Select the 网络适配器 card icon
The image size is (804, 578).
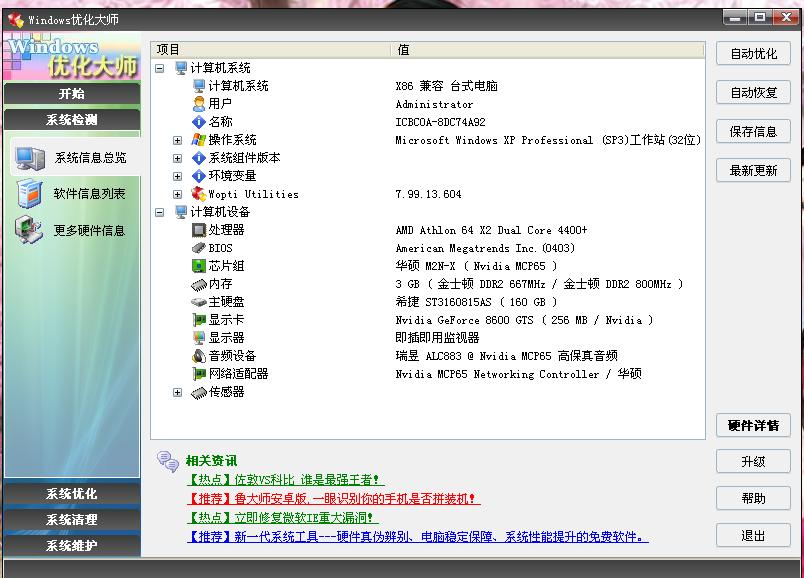click(199, 374)
